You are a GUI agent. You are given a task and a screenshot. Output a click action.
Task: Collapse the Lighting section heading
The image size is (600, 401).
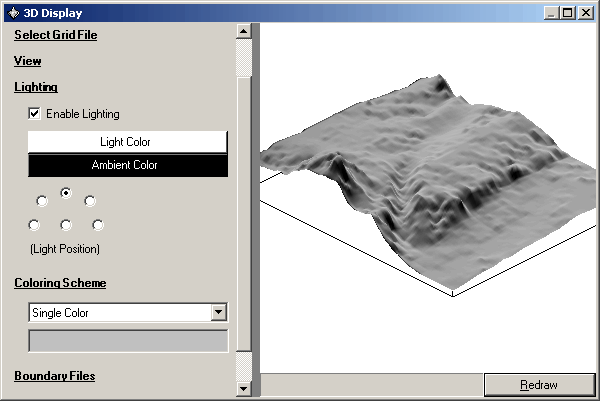(x=36, y=87)
